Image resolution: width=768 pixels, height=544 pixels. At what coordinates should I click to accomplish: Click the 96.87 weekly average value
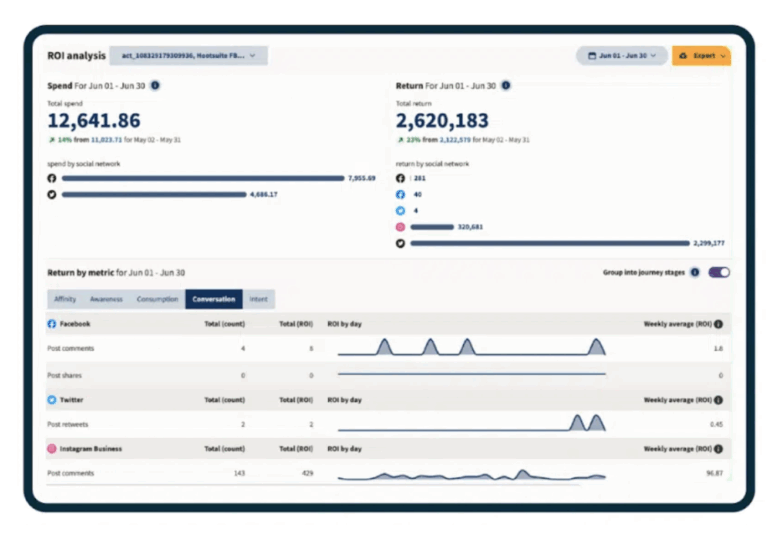715,473
